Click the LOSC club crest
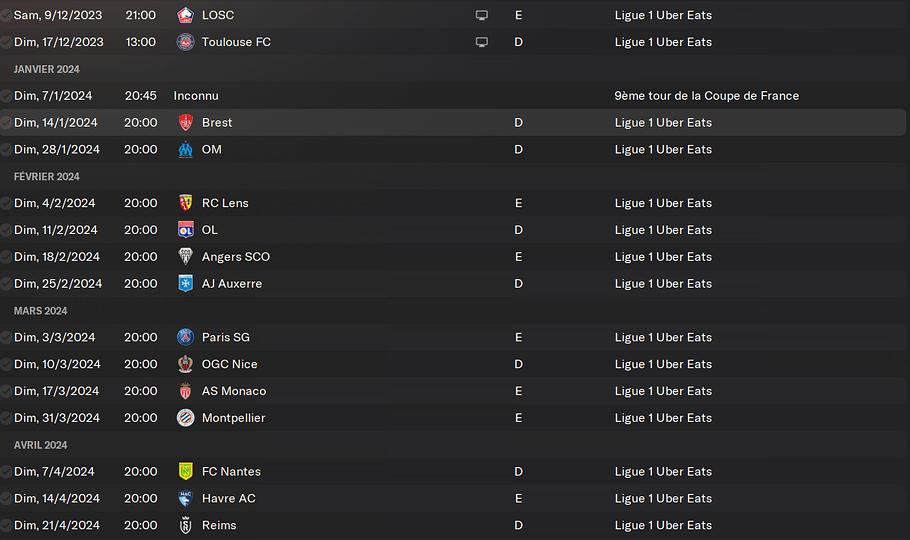Screen dimensions: 910x540 (185, 15)
